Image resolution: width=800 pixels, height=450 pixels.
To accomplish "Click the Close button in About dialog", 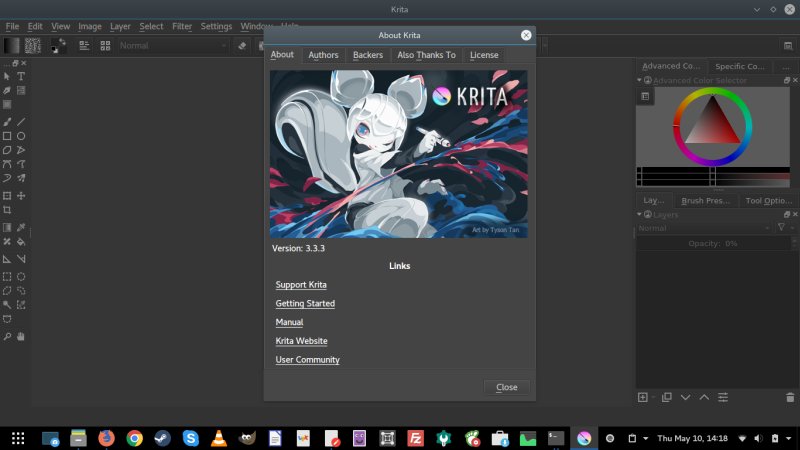I will point(507,387).
